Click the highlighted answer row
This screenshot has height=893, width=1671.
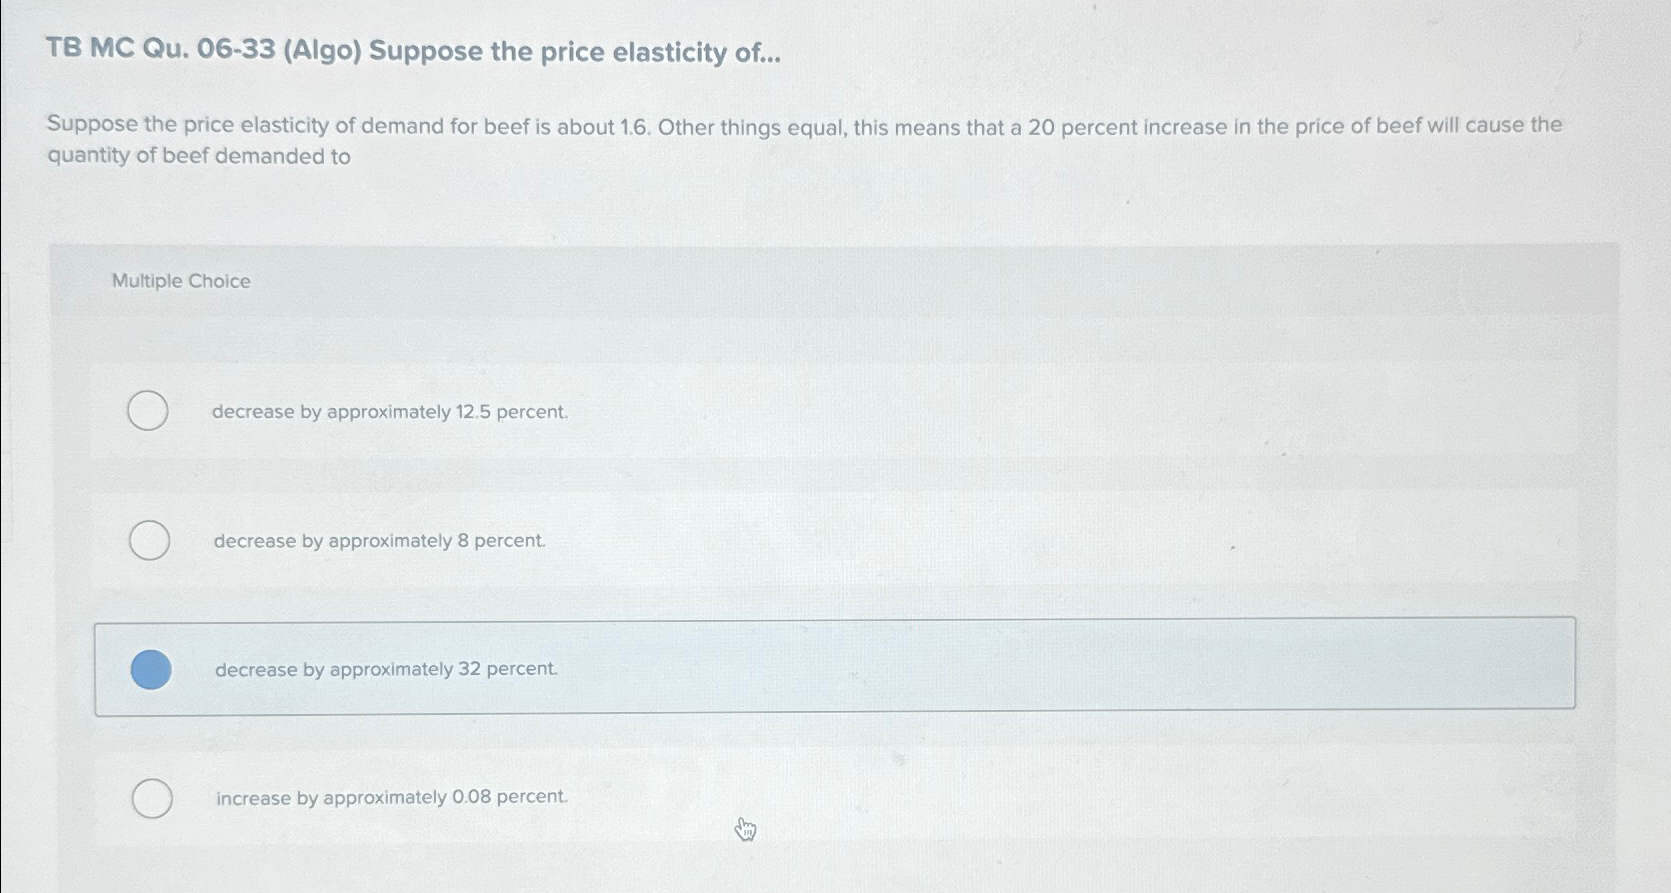point(800,668)
